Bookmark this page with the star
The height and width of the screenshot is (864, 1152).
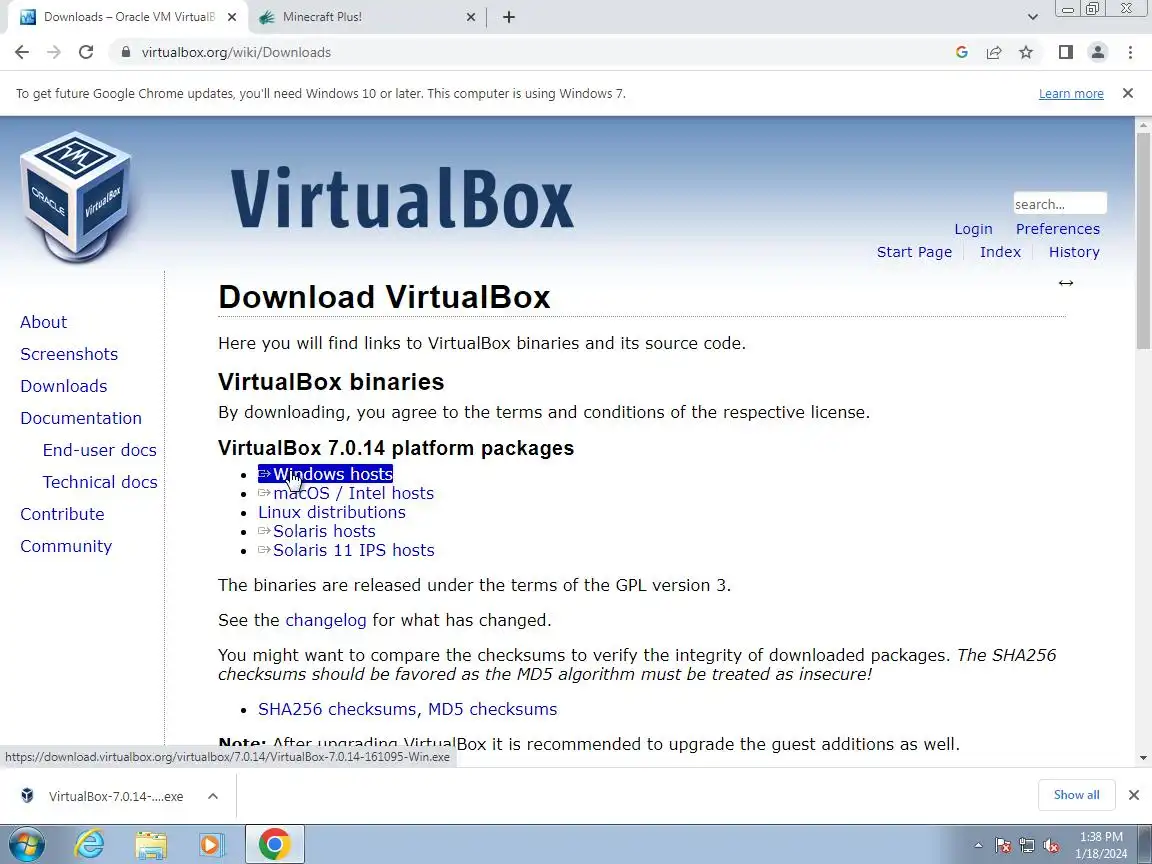tap(1026, 52)
